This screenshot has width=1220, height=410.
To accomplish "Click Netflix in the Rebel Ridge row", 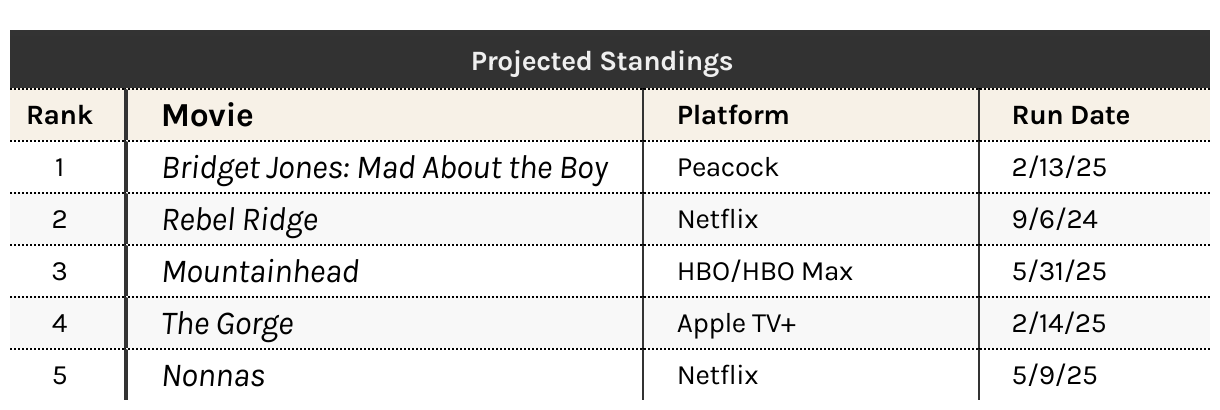I will tap(718, 219).
